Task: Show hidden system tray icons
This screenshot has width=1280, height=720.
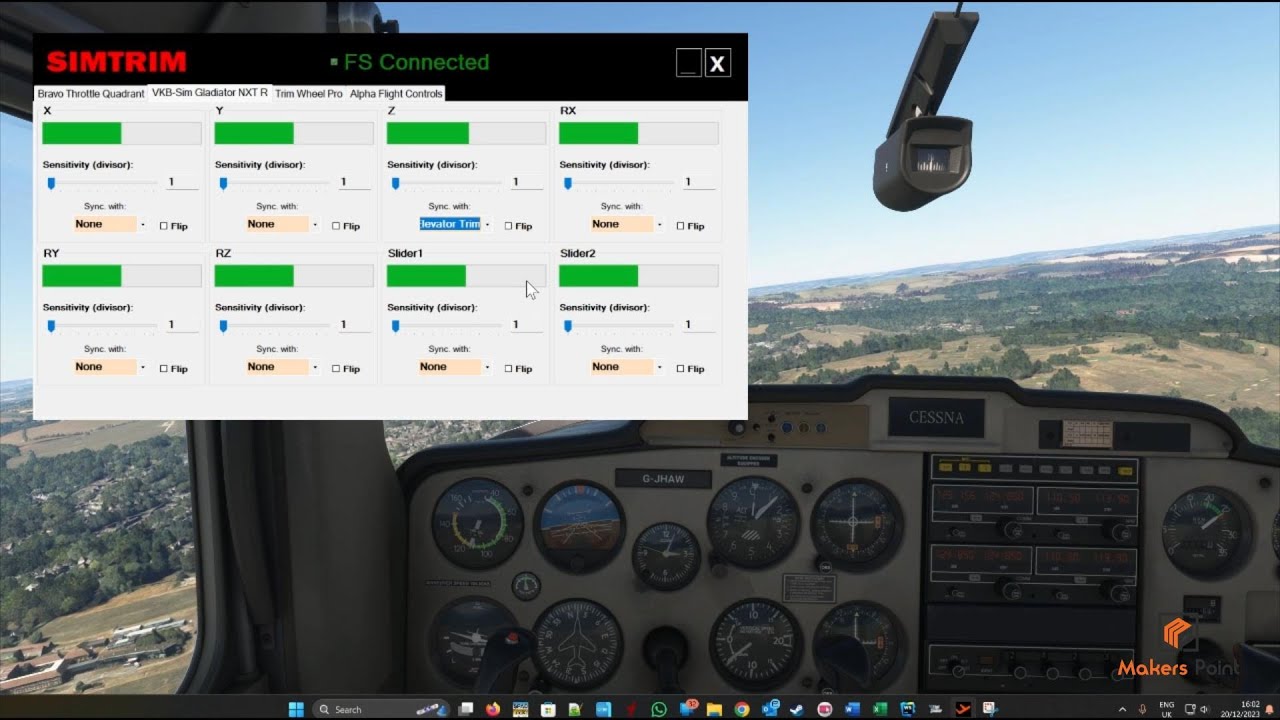Action: coord(1122,709)
